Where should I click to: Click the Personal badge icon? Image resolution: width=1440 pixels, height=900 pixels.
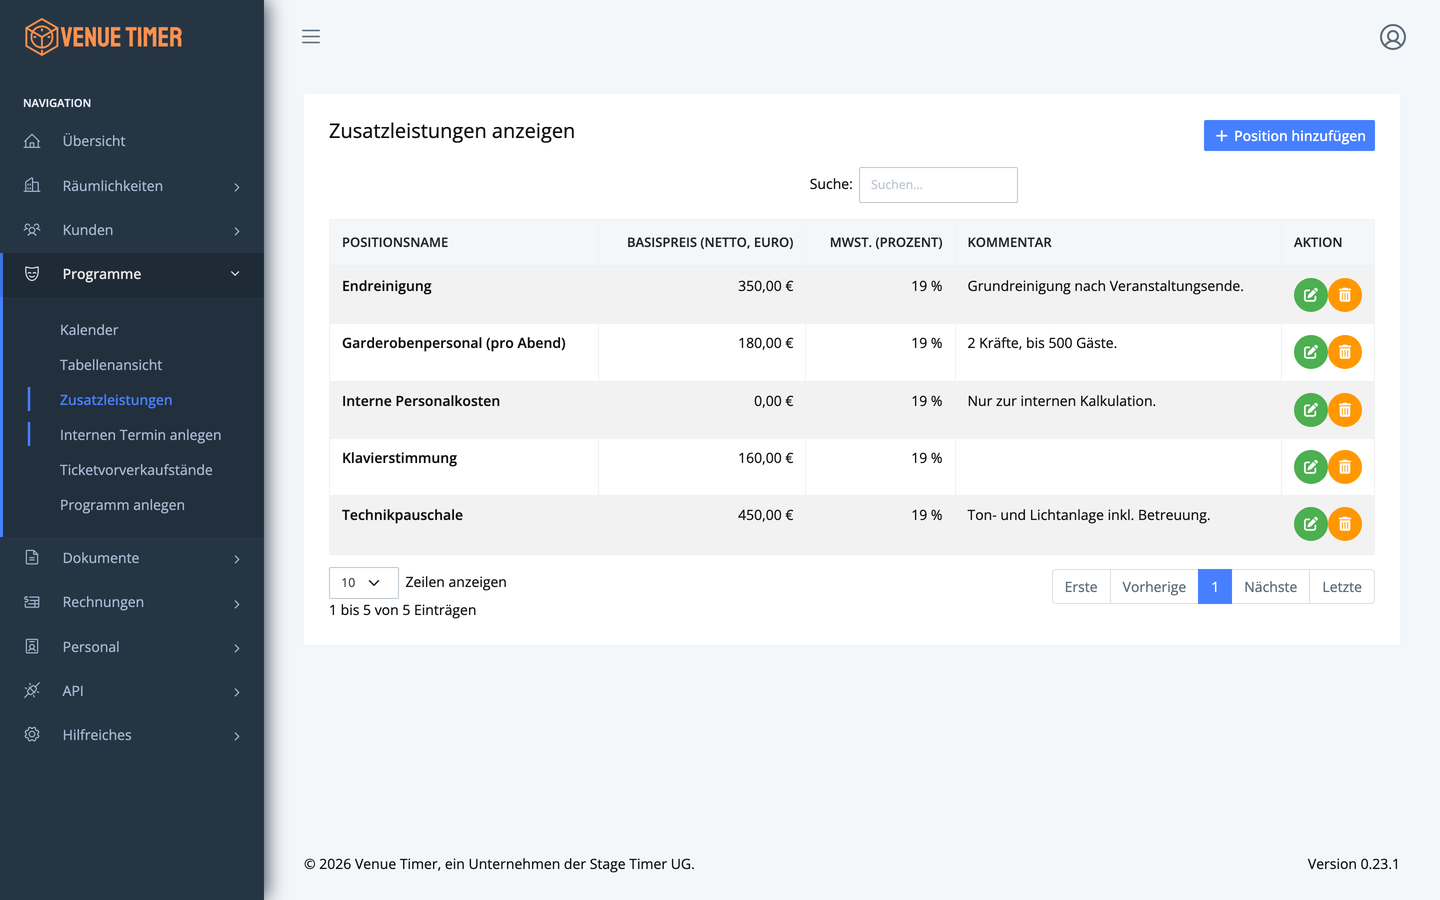pos(32,647)
